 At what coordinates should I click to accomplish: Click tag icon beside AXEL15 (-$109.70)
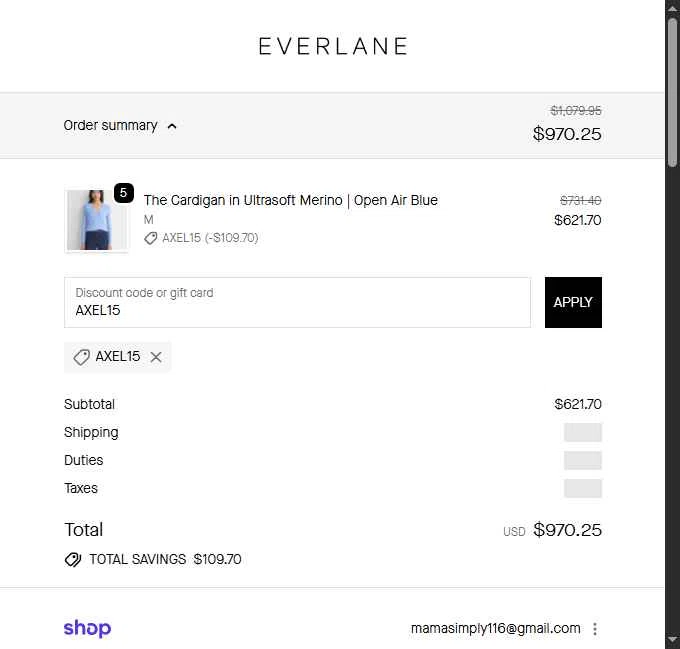tap(150, 238)
